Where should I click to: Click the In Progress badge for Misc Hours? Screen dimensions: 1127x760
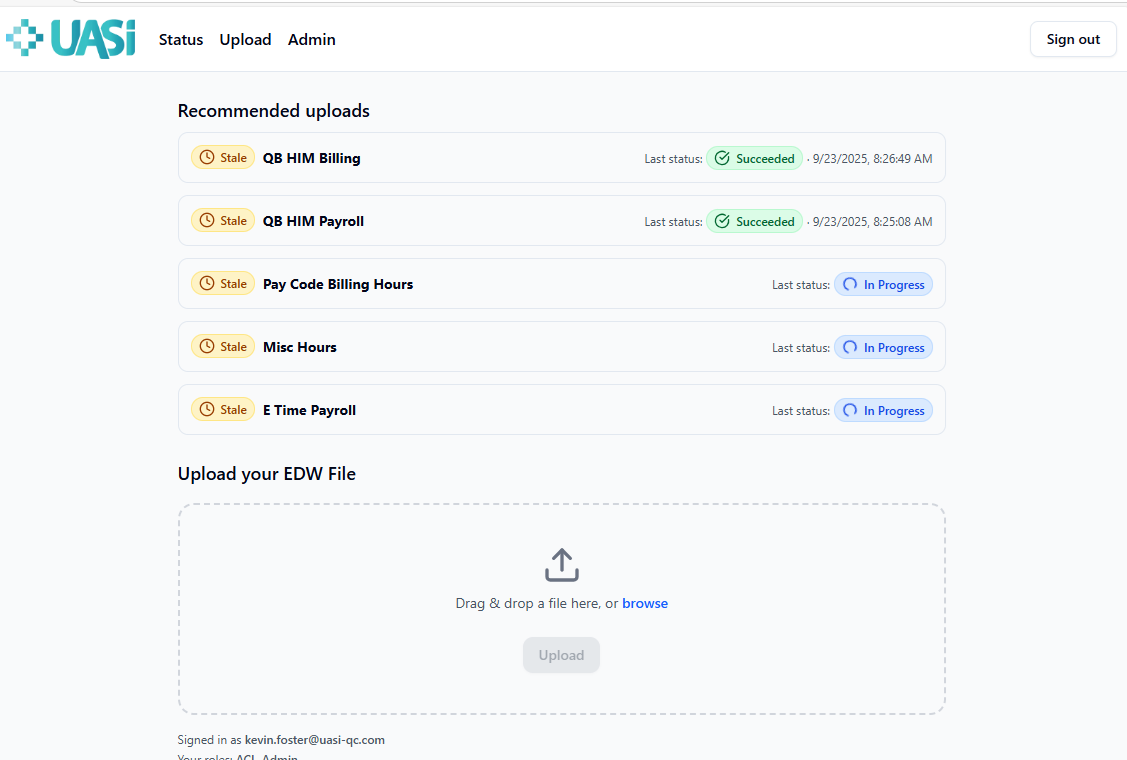pos(883,347)
